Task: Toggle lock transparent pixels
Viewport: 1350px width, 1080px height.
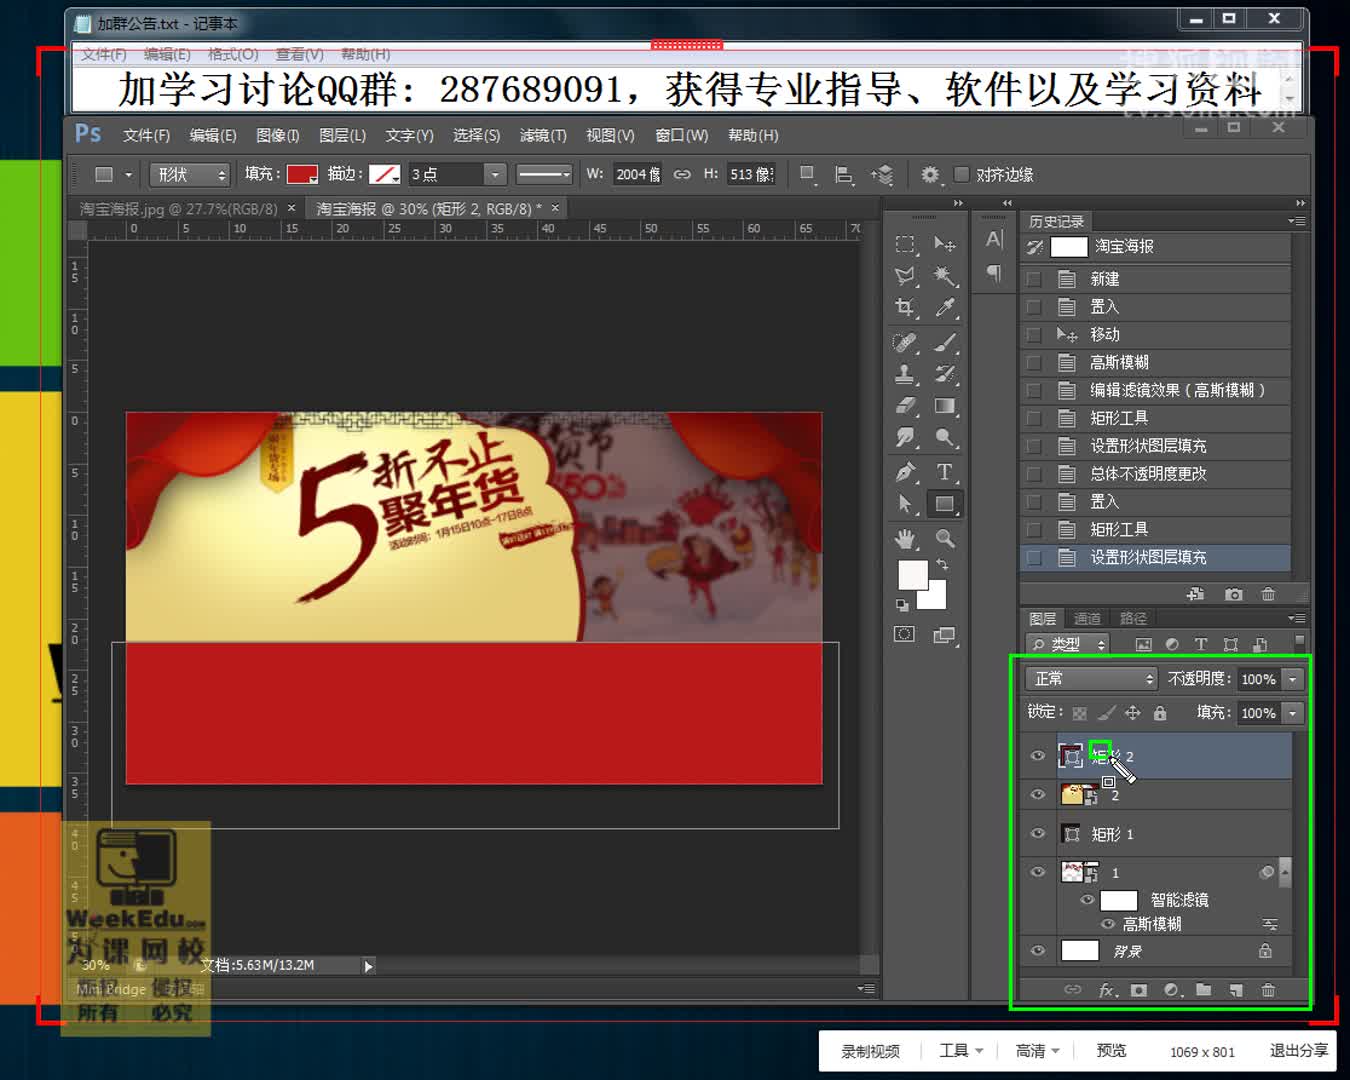Action: click(1080, 713)
